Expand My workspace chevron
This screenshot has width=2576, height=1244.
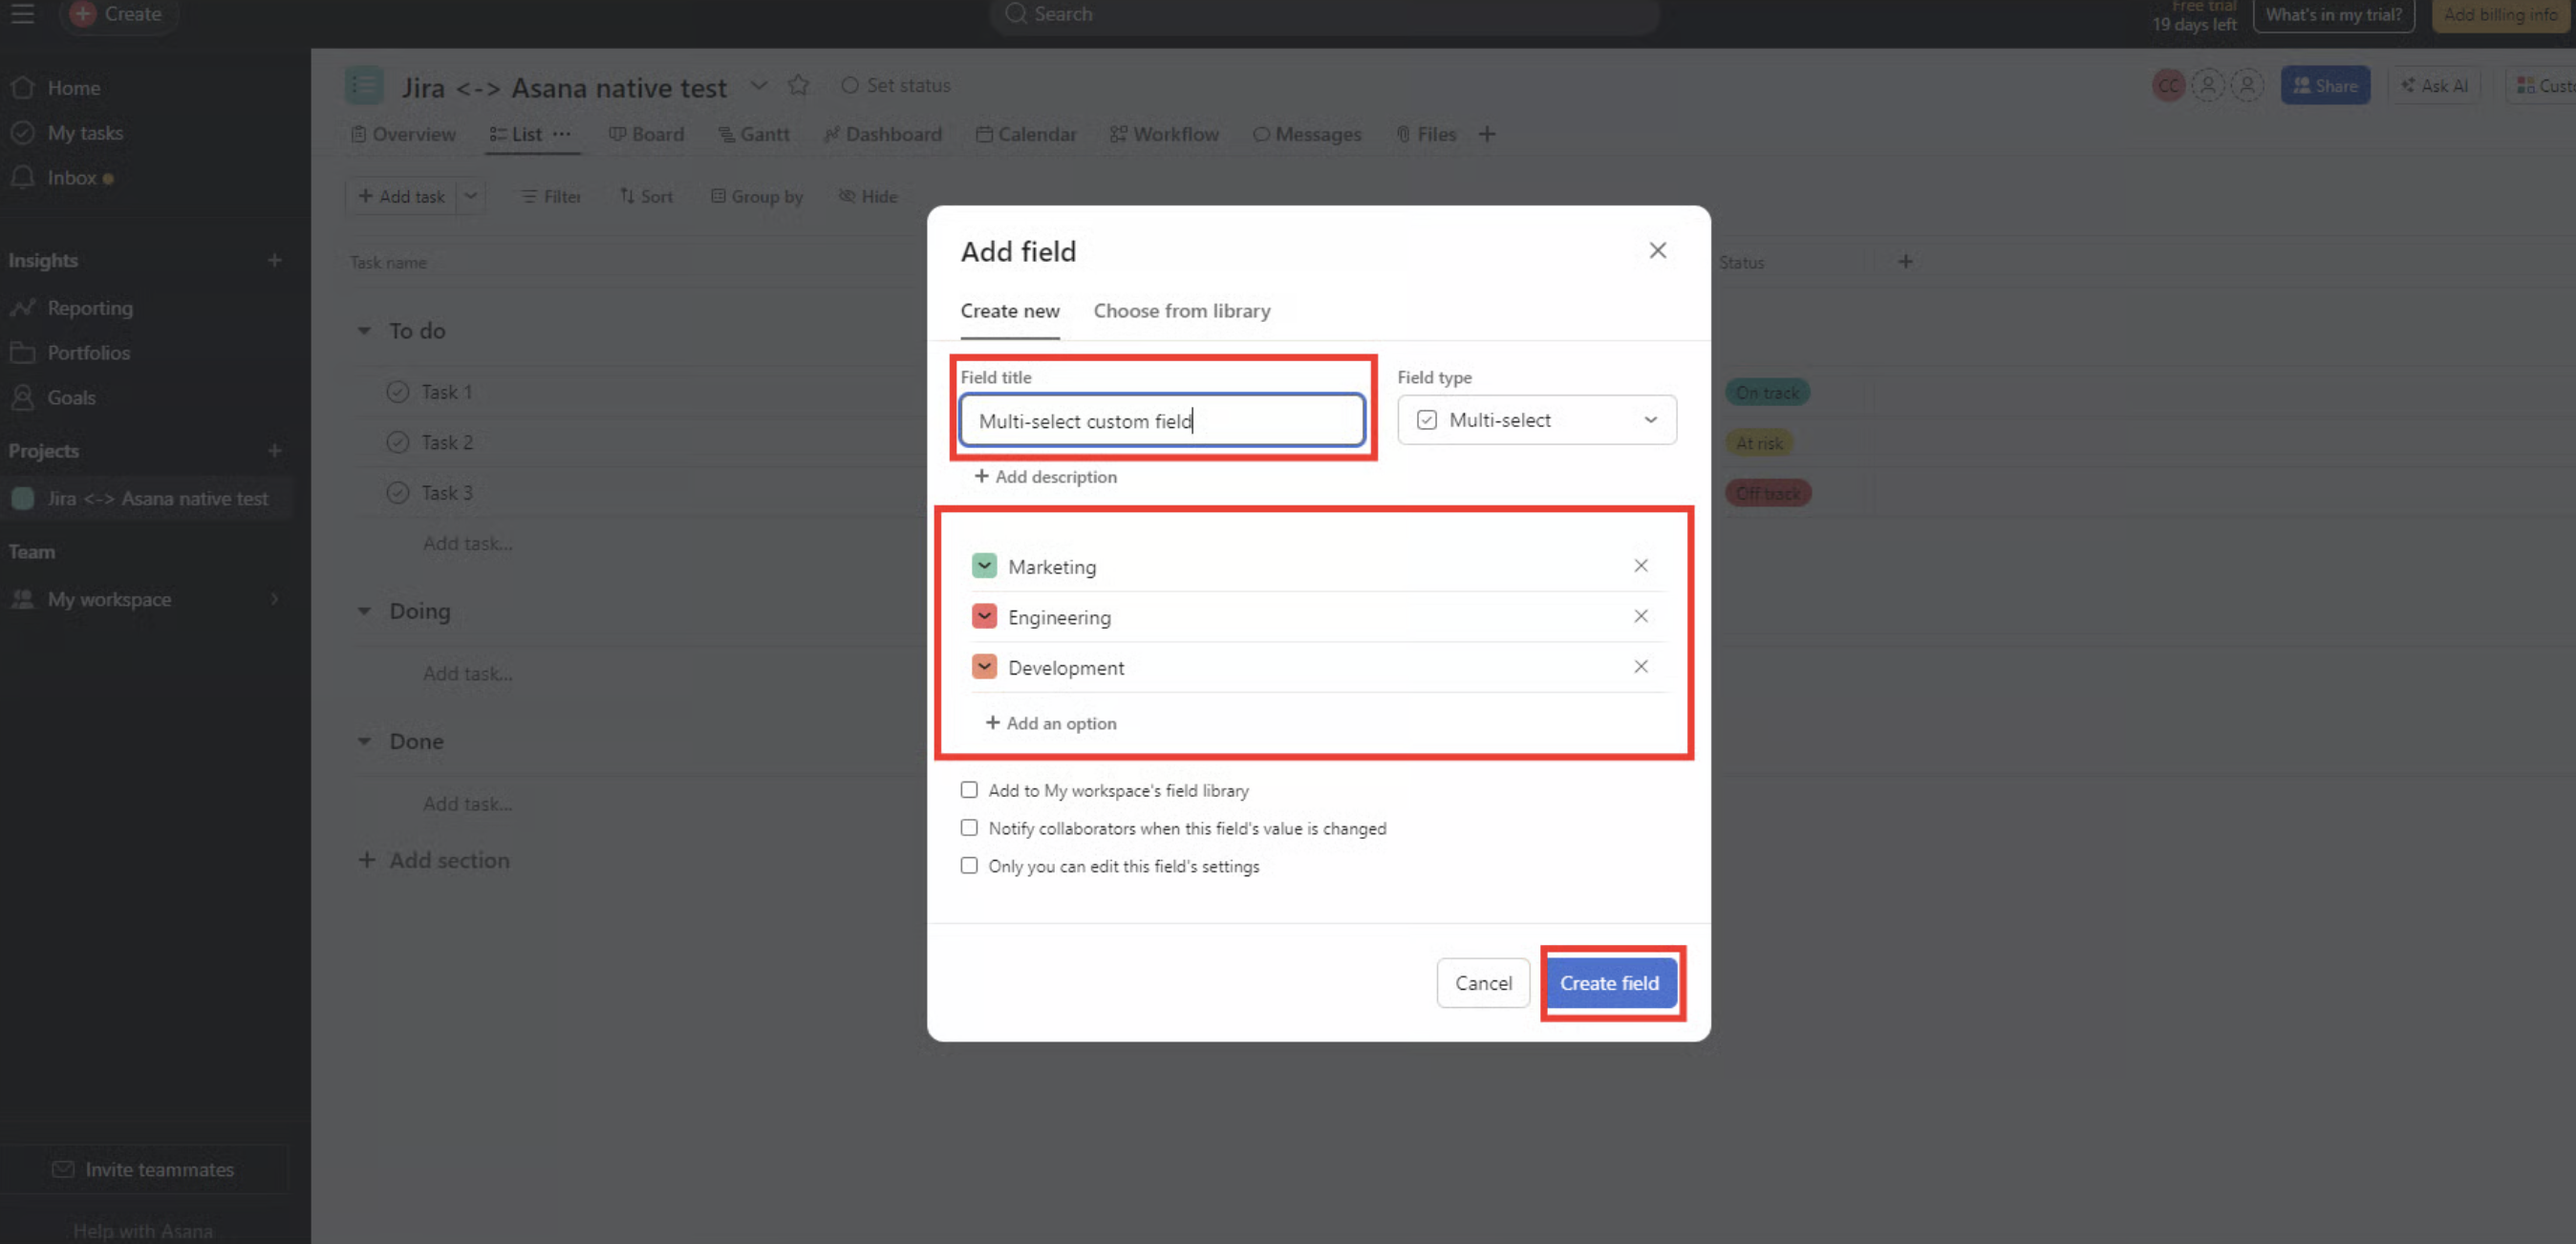tap(275, 599)
